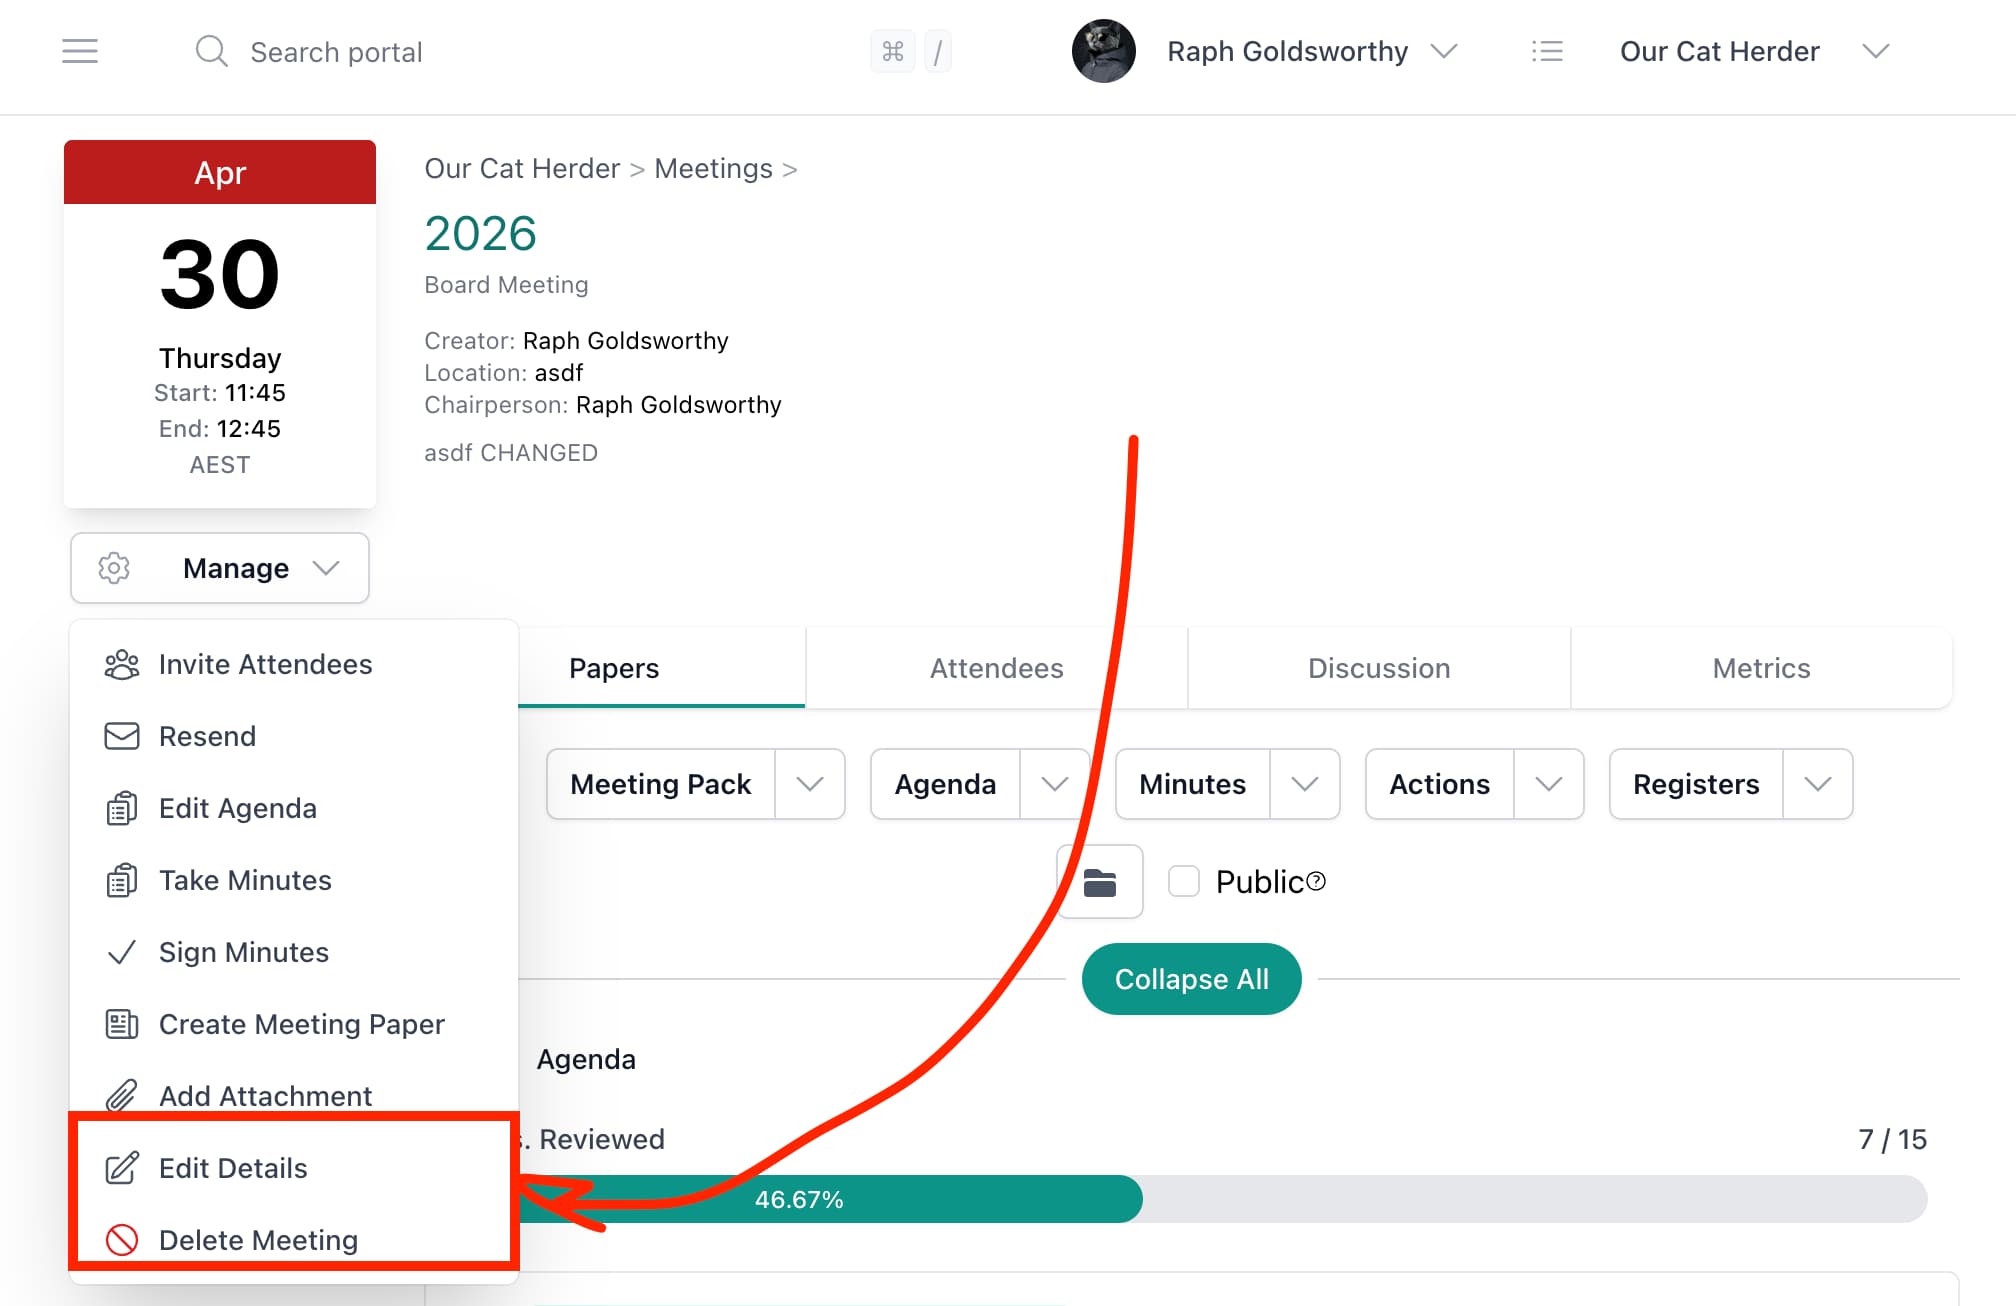Open the Meetings breadcrumb link

coord(713,168)
